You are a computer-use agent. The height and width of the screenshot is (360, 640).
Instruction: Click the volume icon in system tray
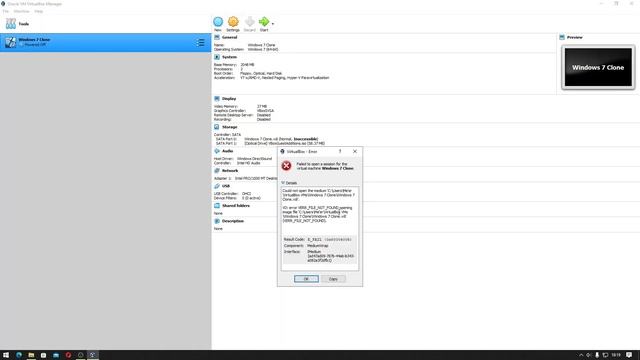point(589,355)
